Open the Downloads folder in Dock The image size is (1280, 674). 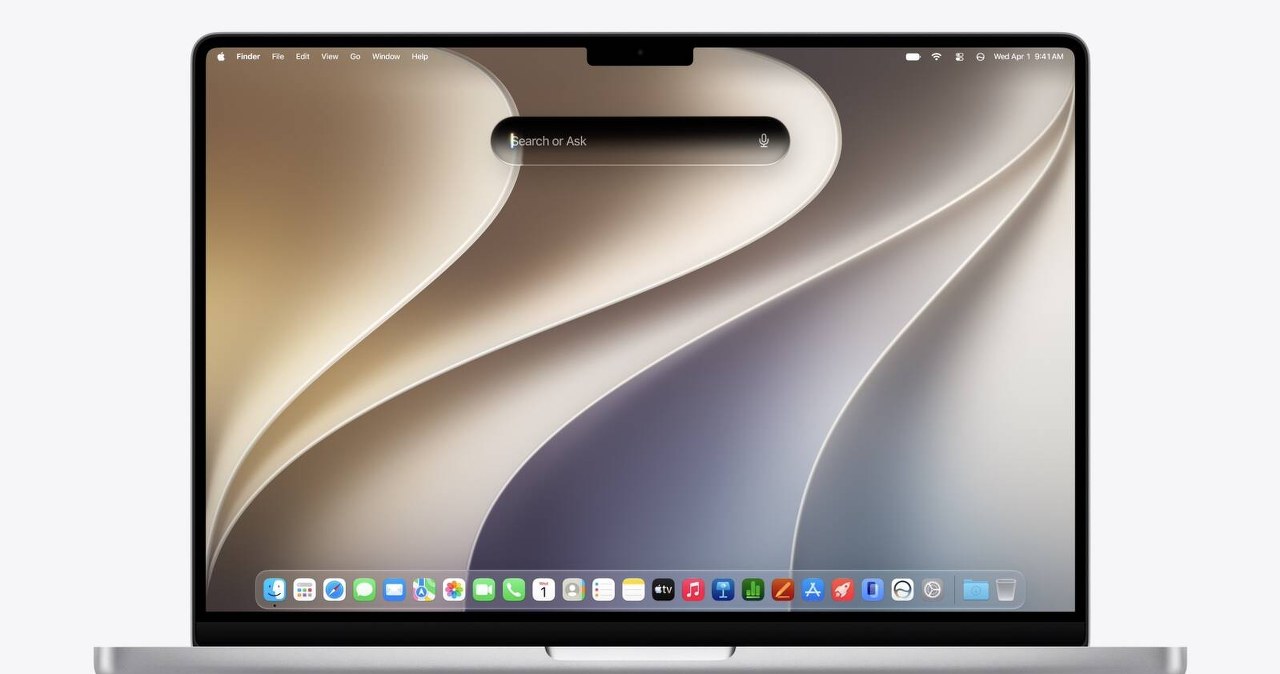[975, 590]
